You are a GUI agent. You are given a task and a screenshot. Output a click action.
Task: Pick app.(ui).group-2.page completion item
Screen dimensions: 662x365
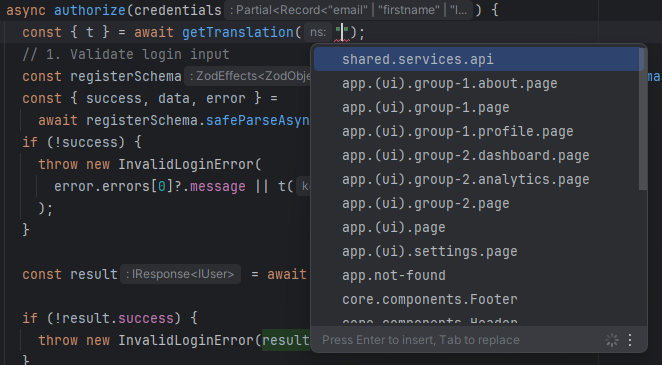[479, 203]
